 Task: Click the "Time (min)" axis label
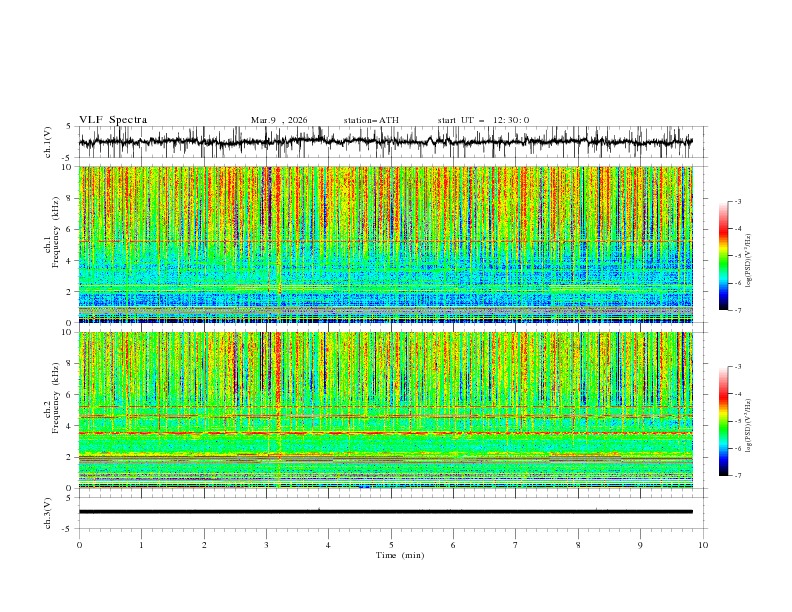point(400,555)
